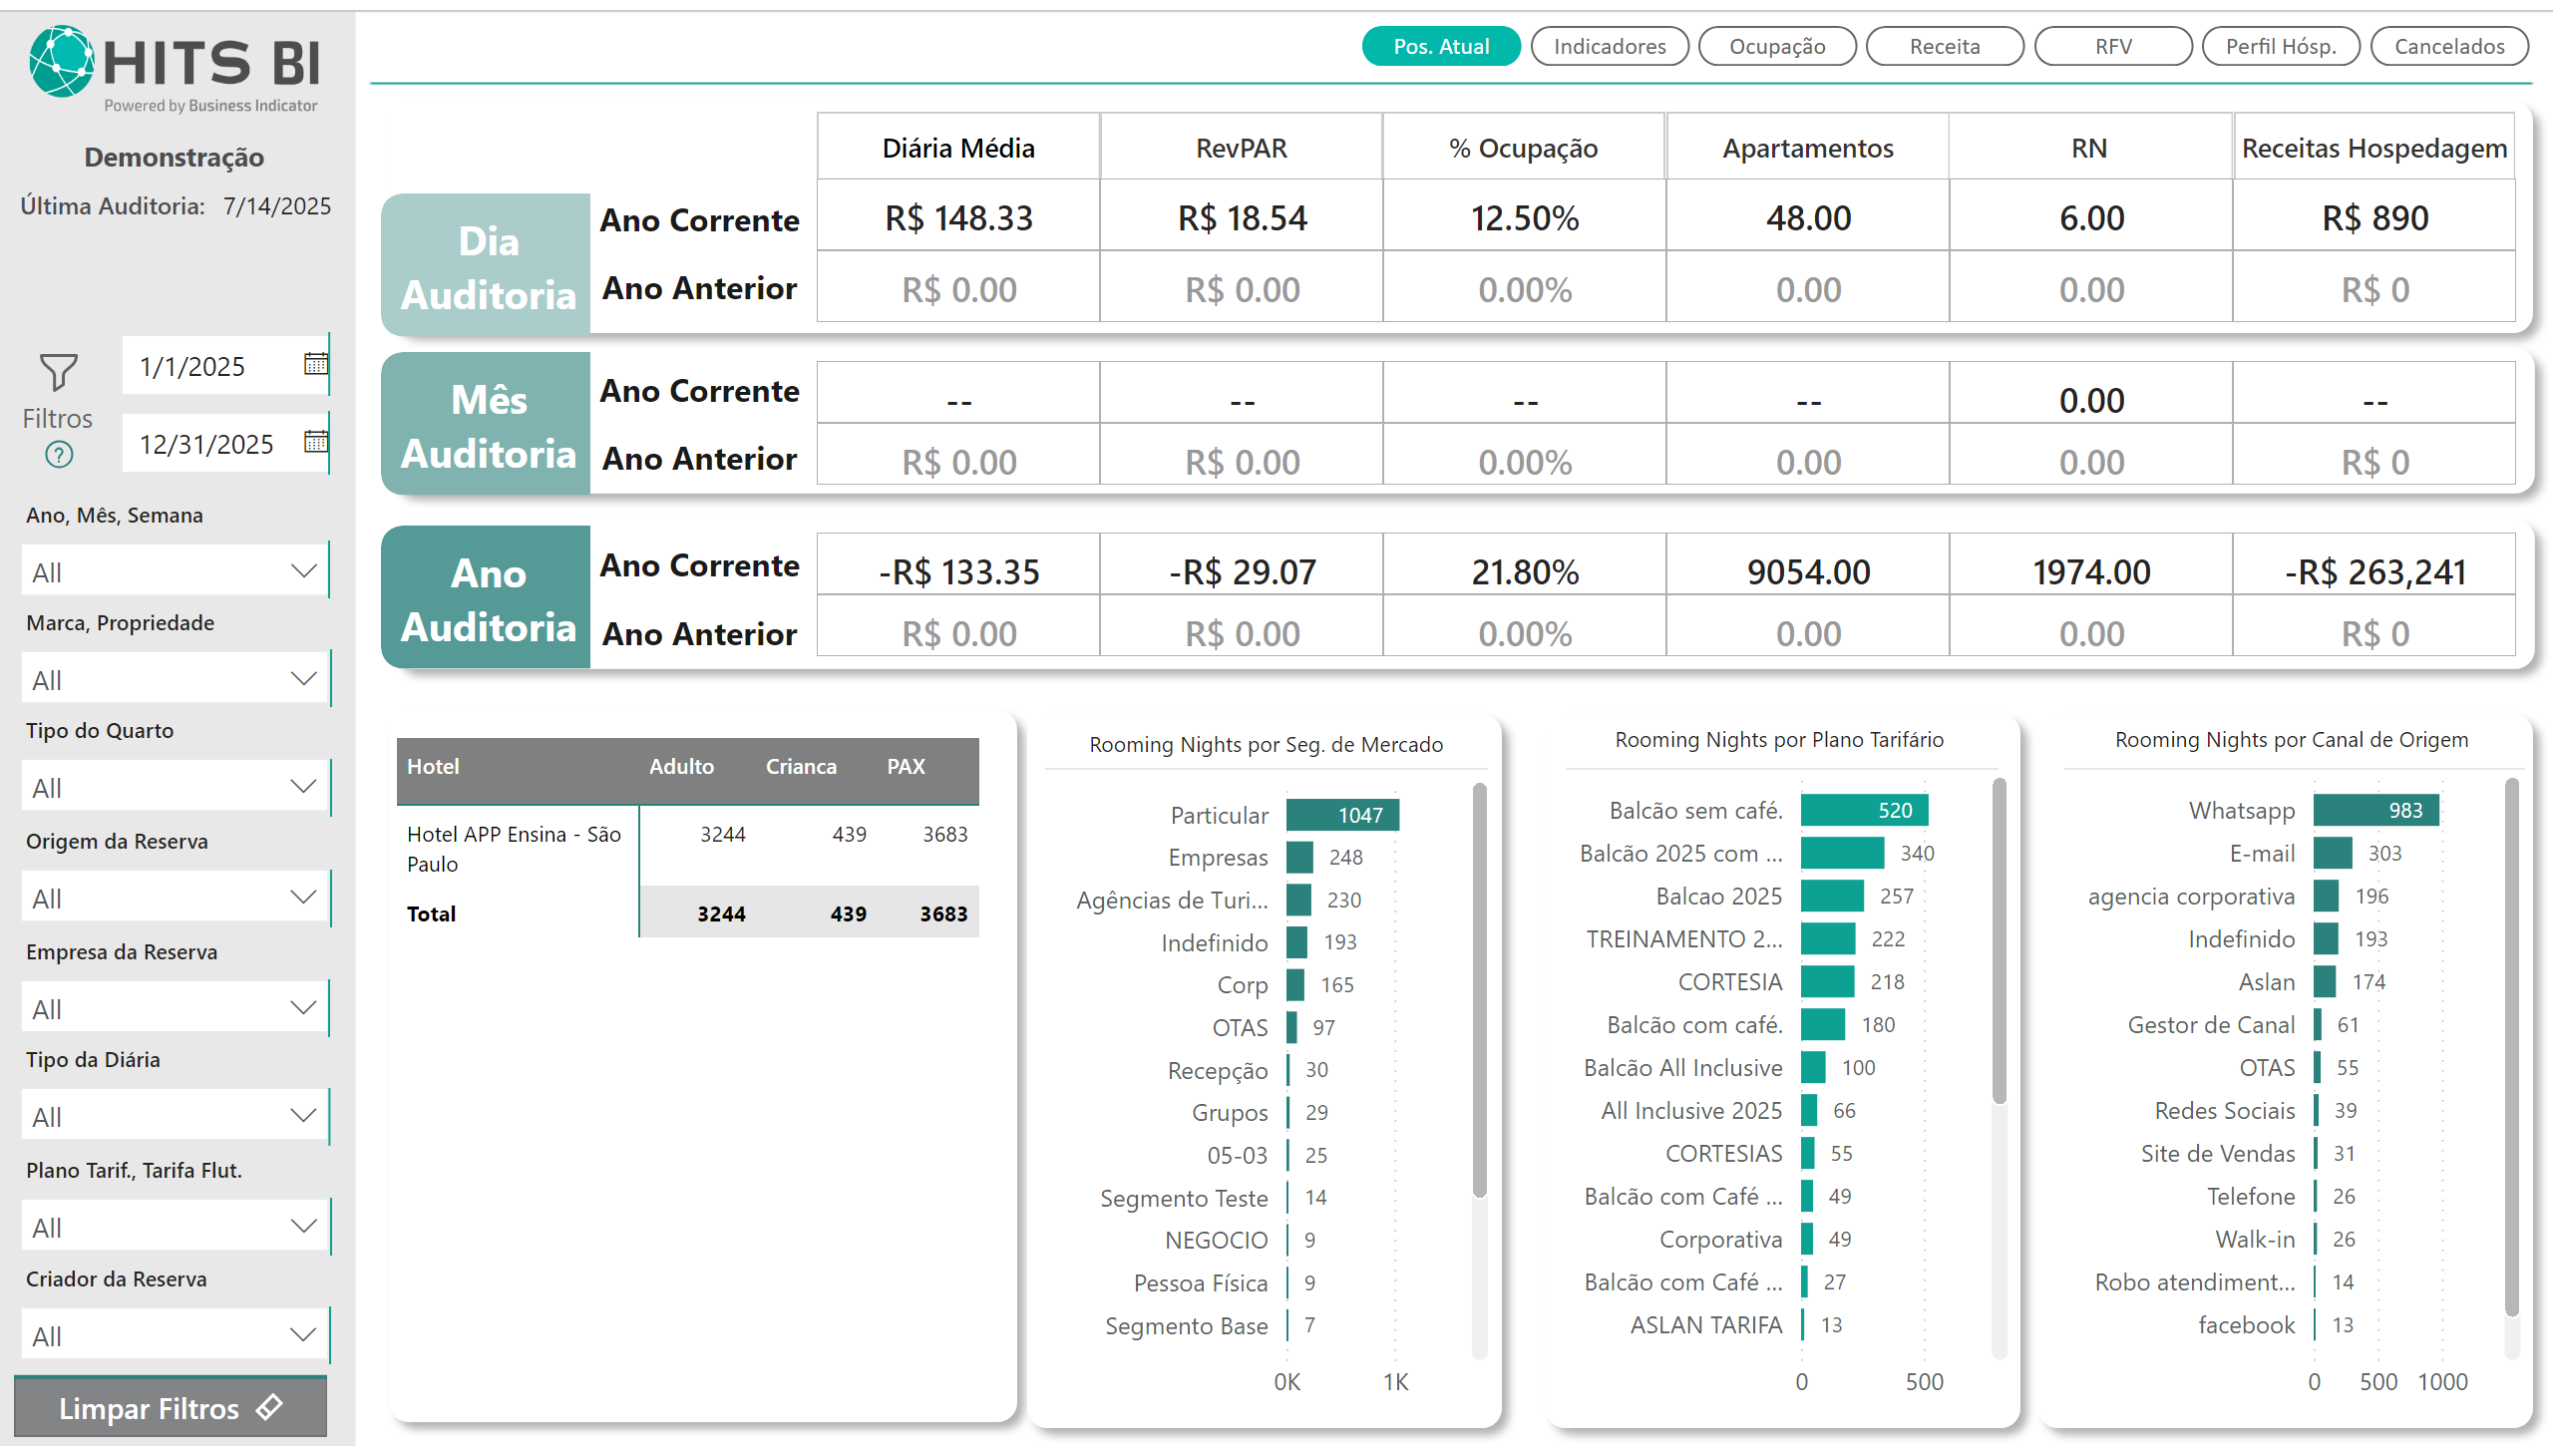Click the Receita navigation button
2553x1456 pixels.
(x=1944, y=46)
